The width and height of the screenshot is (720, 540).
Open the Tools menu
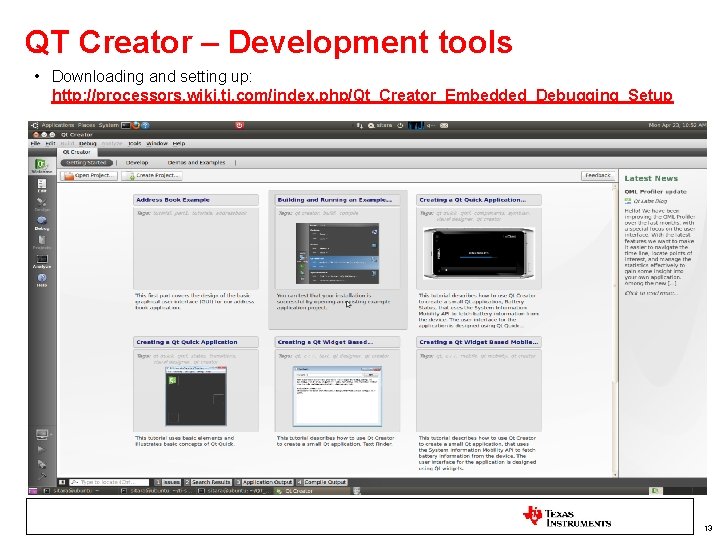[135, 143]
